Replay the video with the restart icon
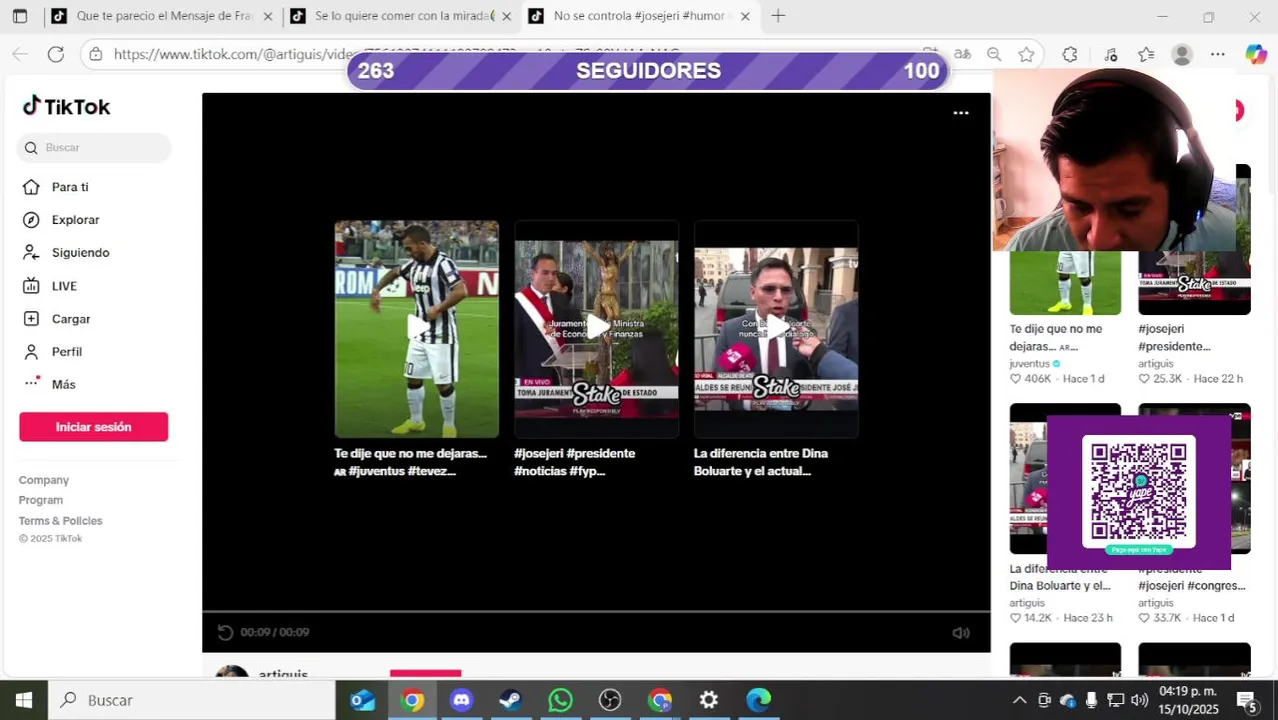The width and height of the screenshot is (1278, 720). coord(225,632)
